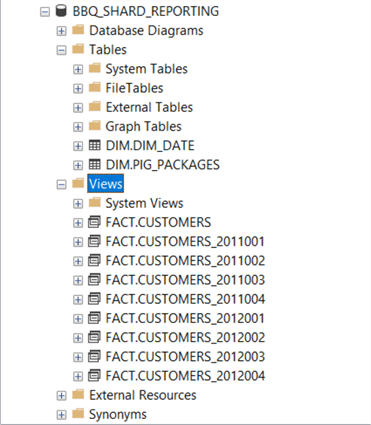This screenshot has width=371, height=425.
Task: Collapse the Tables folder
Action: [x=61, y=50]
